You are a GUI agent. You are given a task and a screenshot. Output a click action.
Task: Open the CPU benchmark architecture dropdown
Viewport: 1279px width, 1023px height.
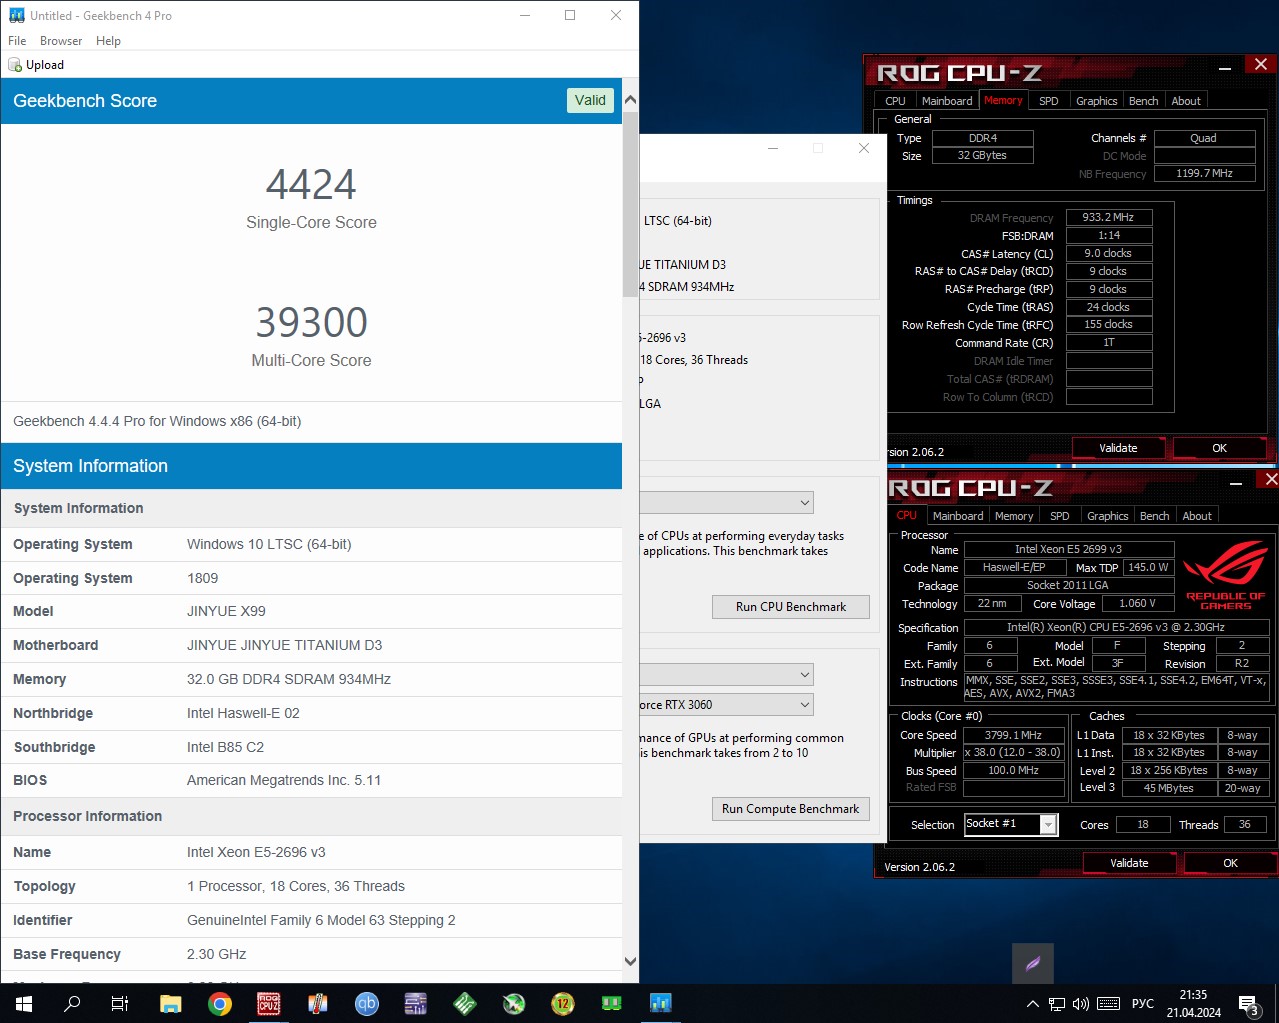(727, 503)
